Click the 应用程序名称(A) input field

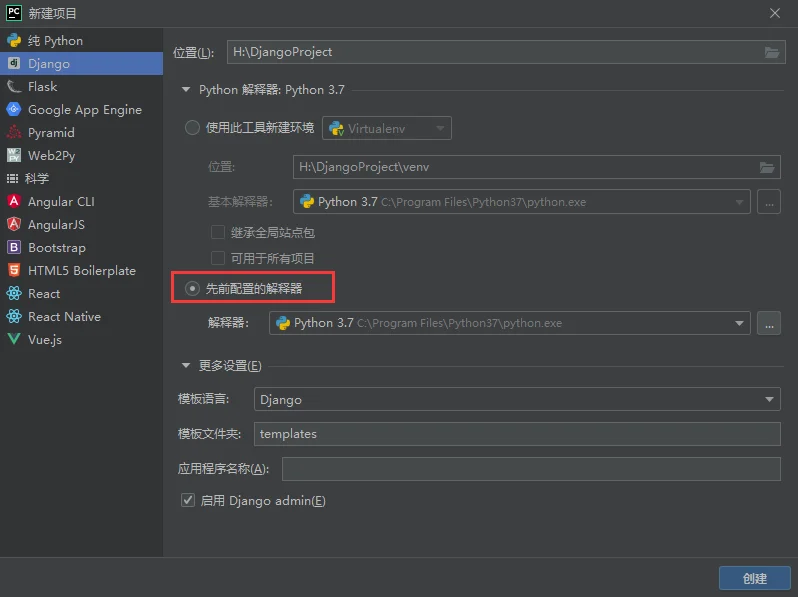[x=531, y=469]
